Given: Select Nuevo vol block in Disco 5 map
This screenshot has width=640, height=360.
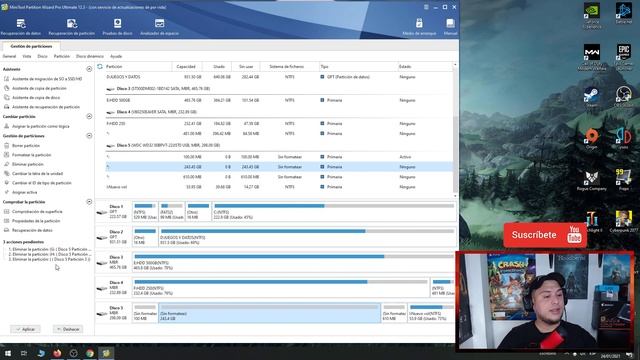Looking at the screenshot, I should 432,313.
